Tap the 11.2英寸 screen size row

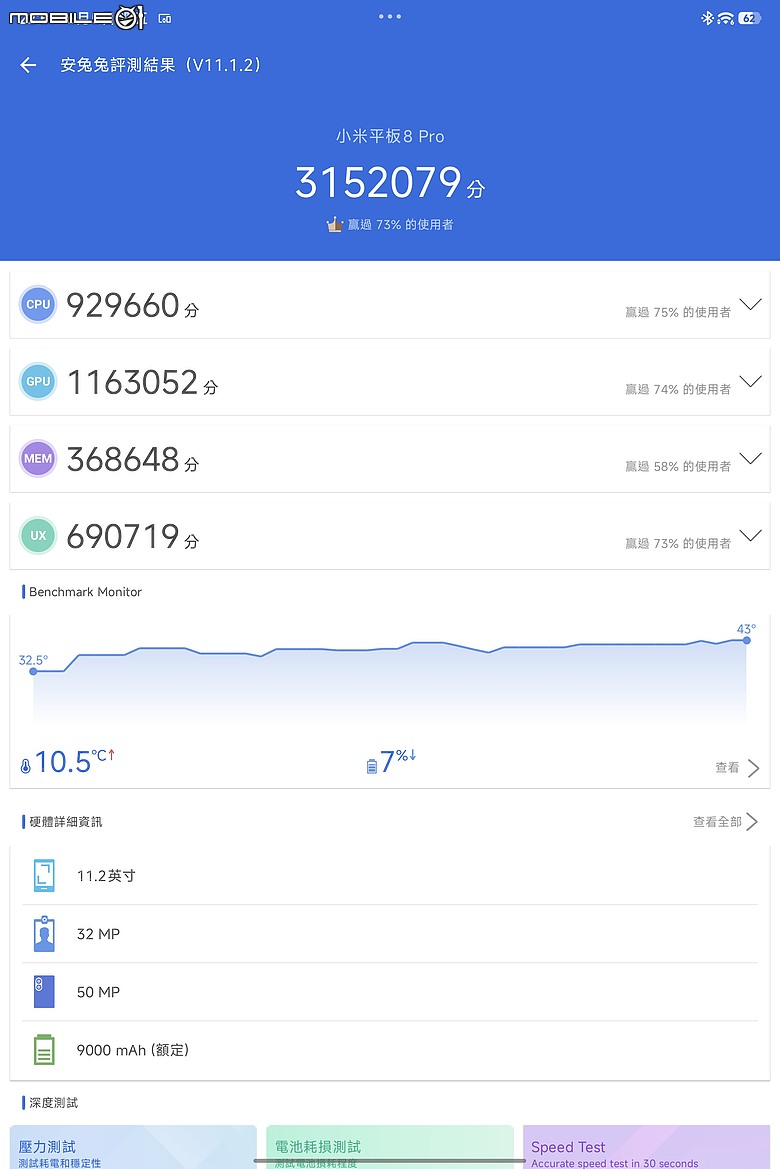pyautogui.click(x=390, y=875)
